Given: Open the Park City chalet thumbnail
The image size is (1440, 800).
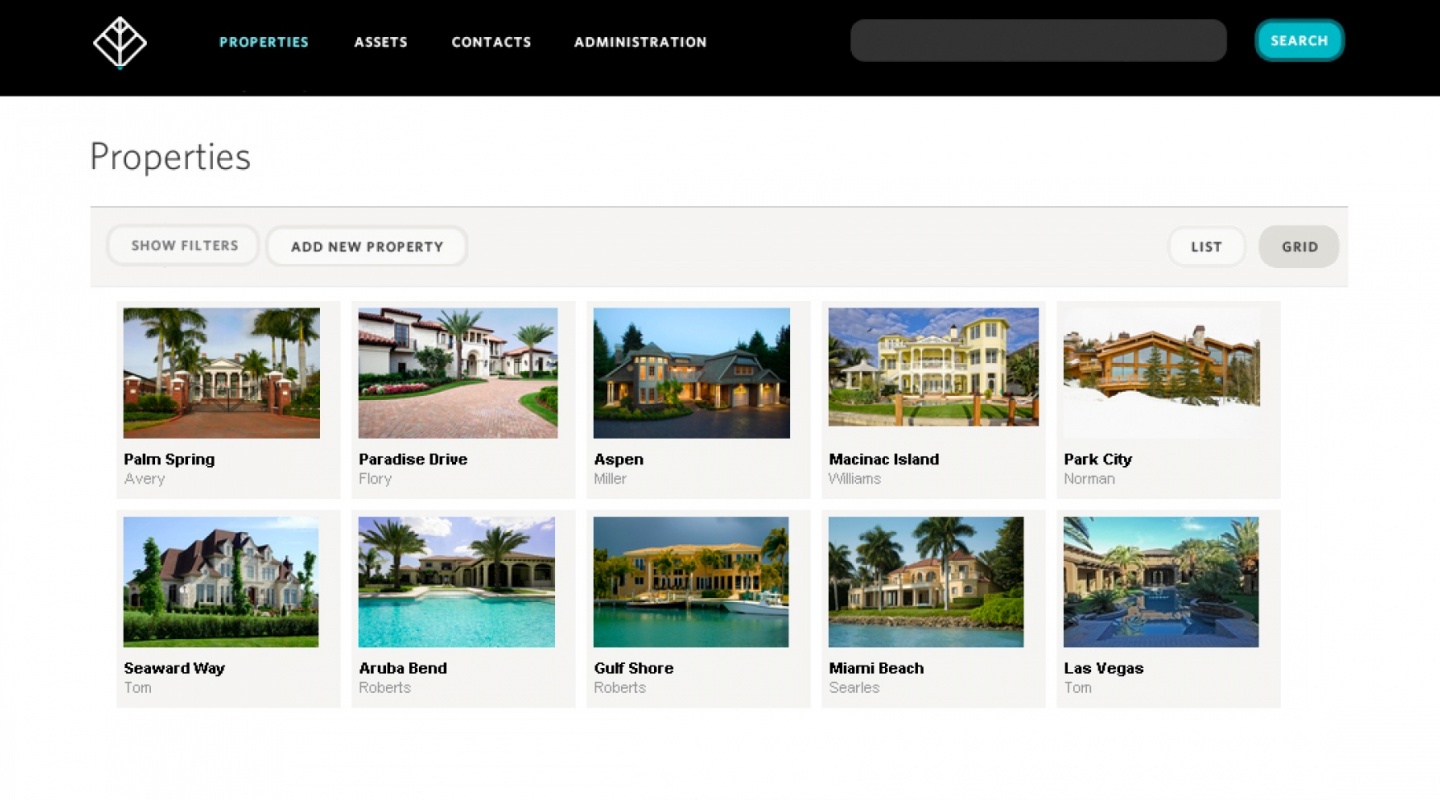Looking at the screenshot, I should (1161, 373).
